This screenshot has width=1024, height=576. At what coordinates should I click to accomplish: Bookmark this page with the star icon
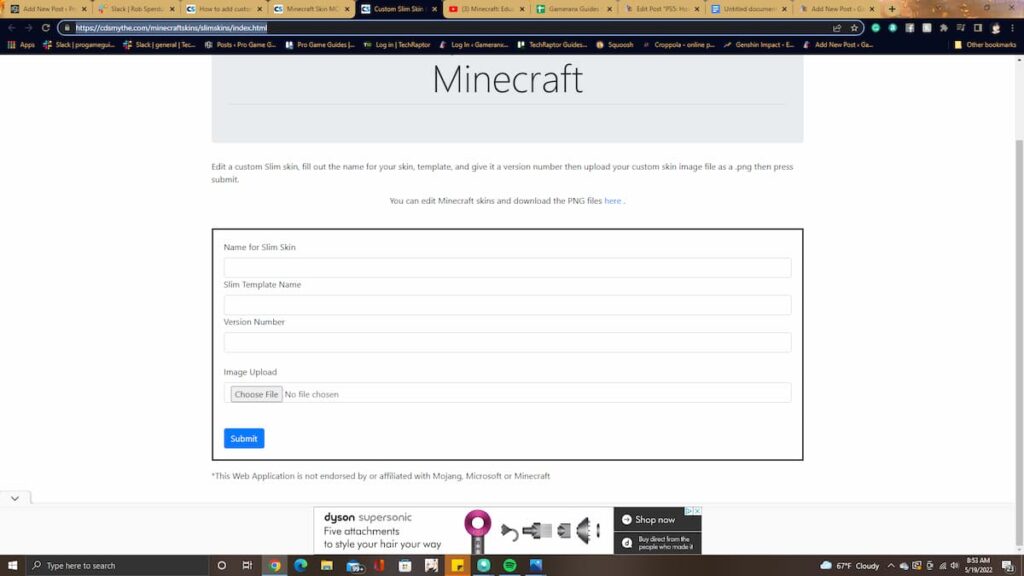point(854,28)
